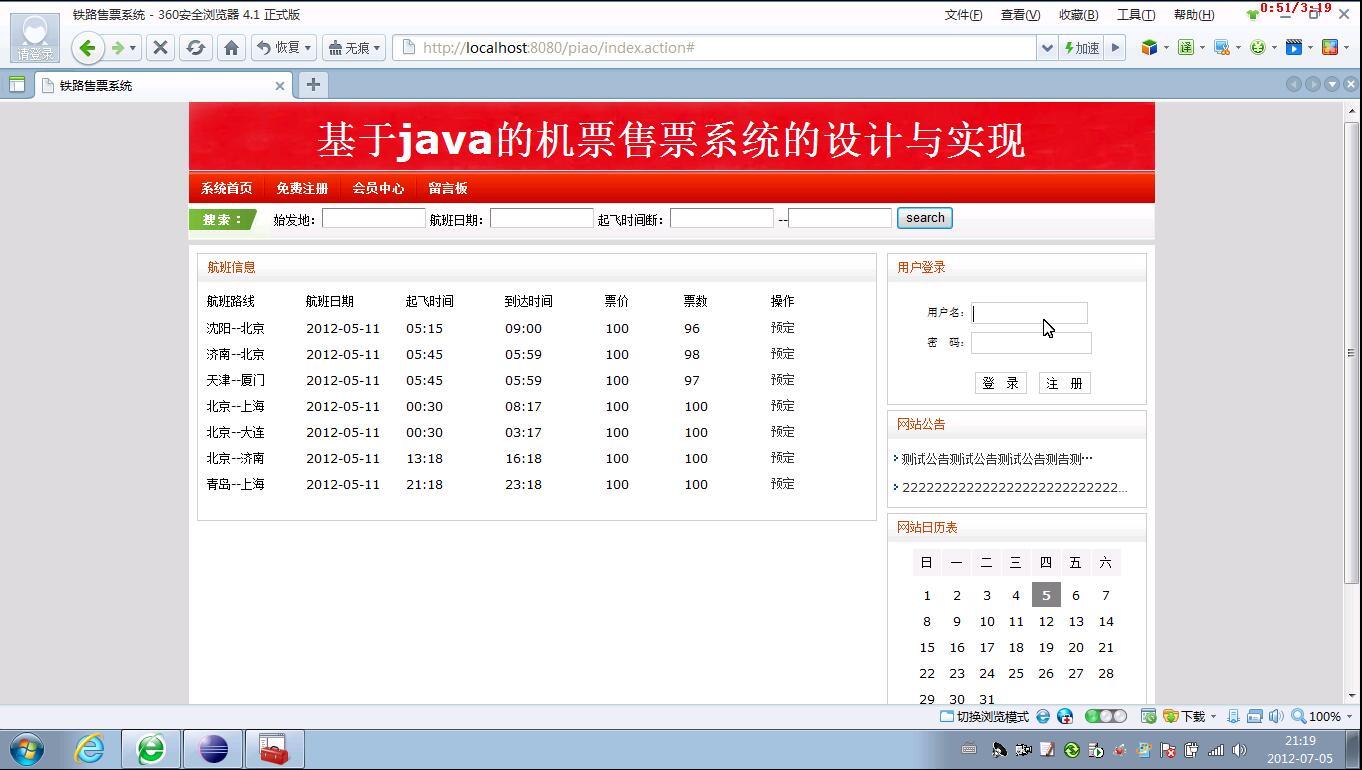1362x770 pixels.
Task: Open the screenshot scissors extension icon
Action: pos(1222,47)
